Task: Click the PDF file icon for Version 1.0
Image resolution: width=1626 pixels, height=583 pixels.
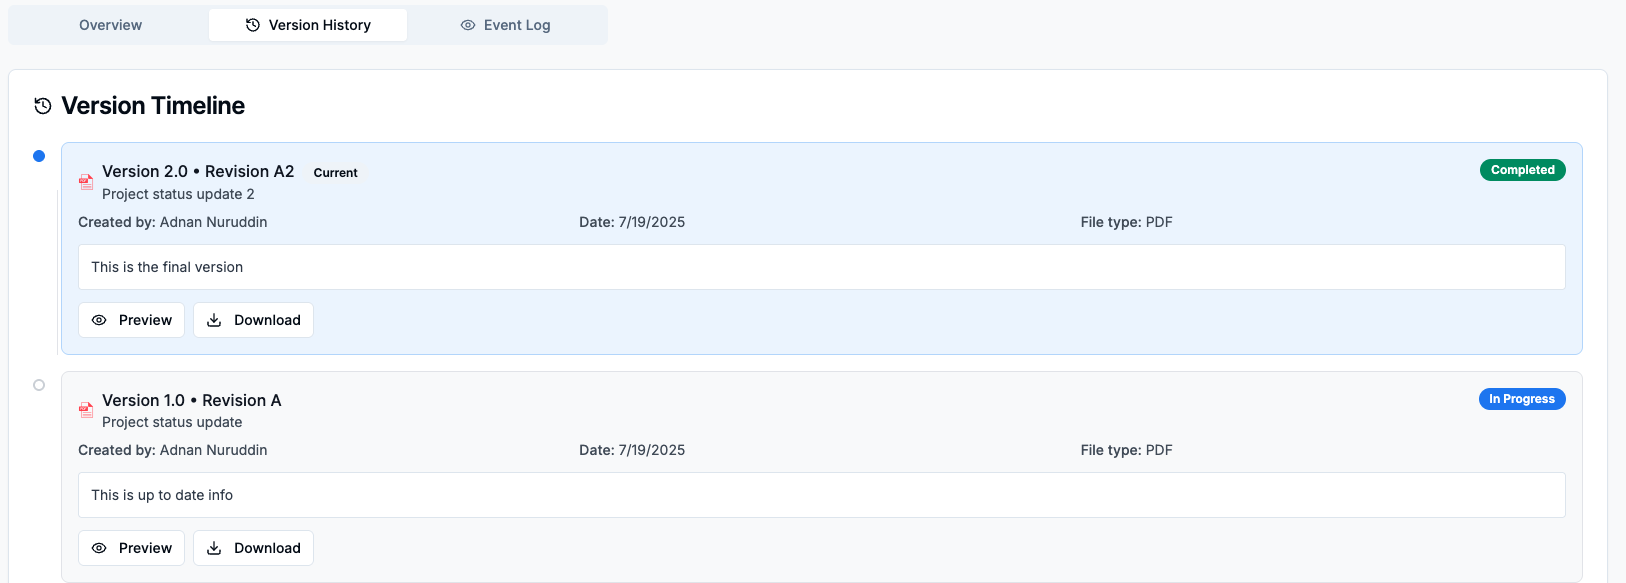Action: pyautogui.click(x=87, y=410)
